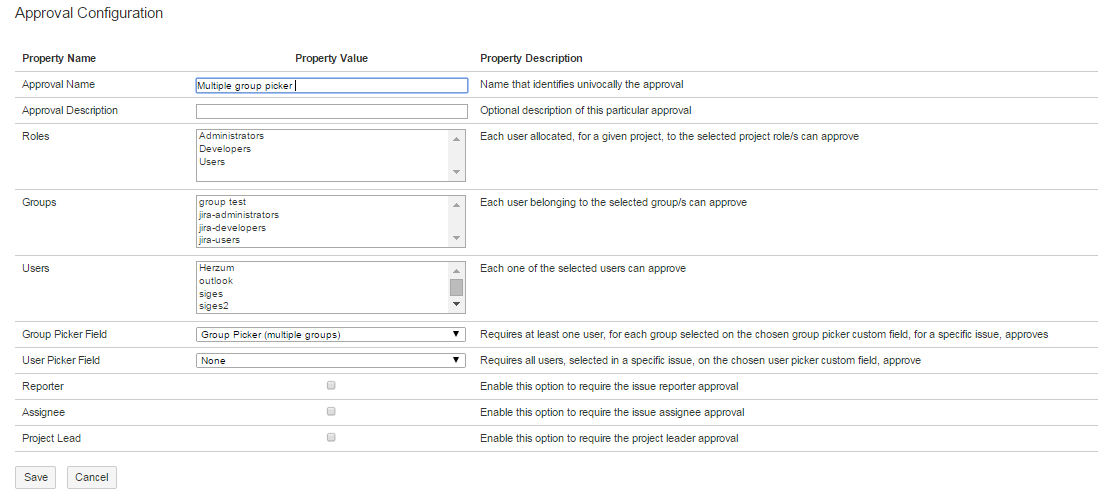Select Administrators in the Roles list
This screenshot has width=1098, height=501.
coord(231,136)
